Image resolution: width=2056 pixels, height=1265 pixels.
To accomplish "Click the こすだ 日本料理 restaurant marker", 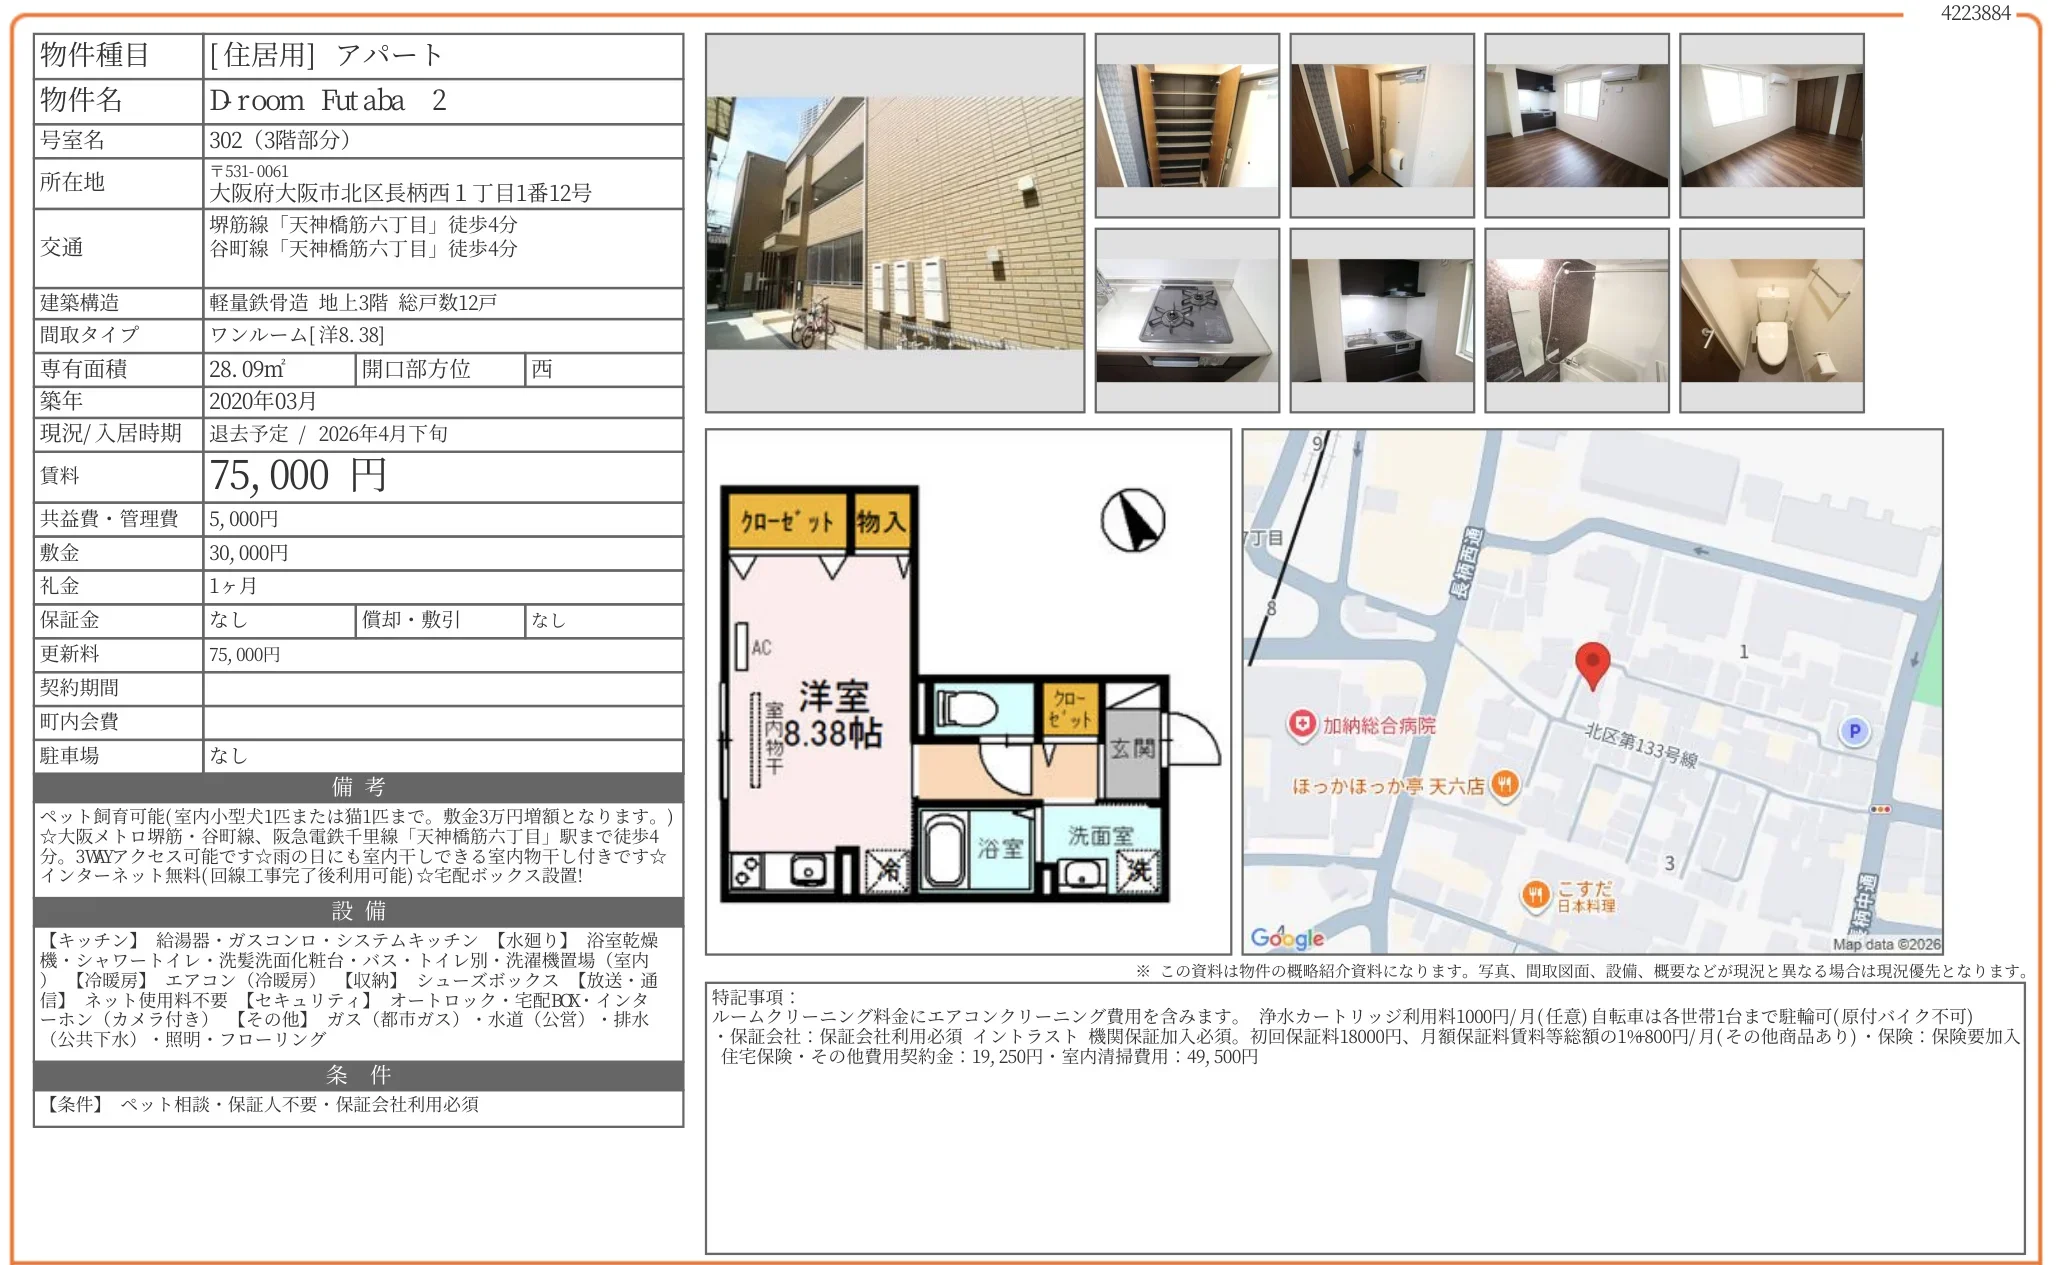I will (x=1535, y=894).
